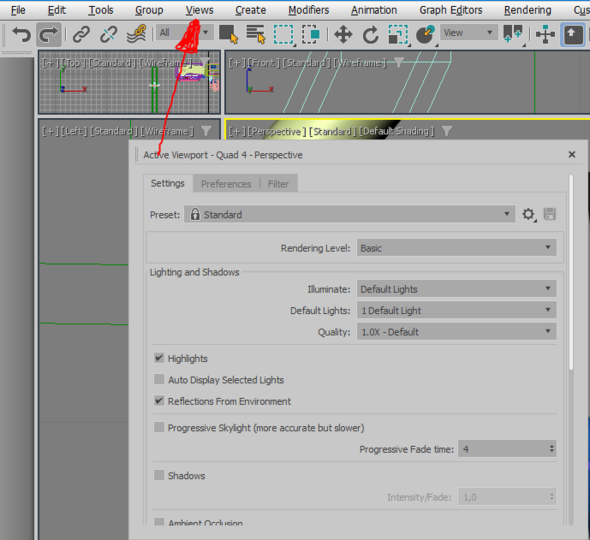Click the Perspective viewport label
The height and width of the screenshot is (540, 590).
277,131
